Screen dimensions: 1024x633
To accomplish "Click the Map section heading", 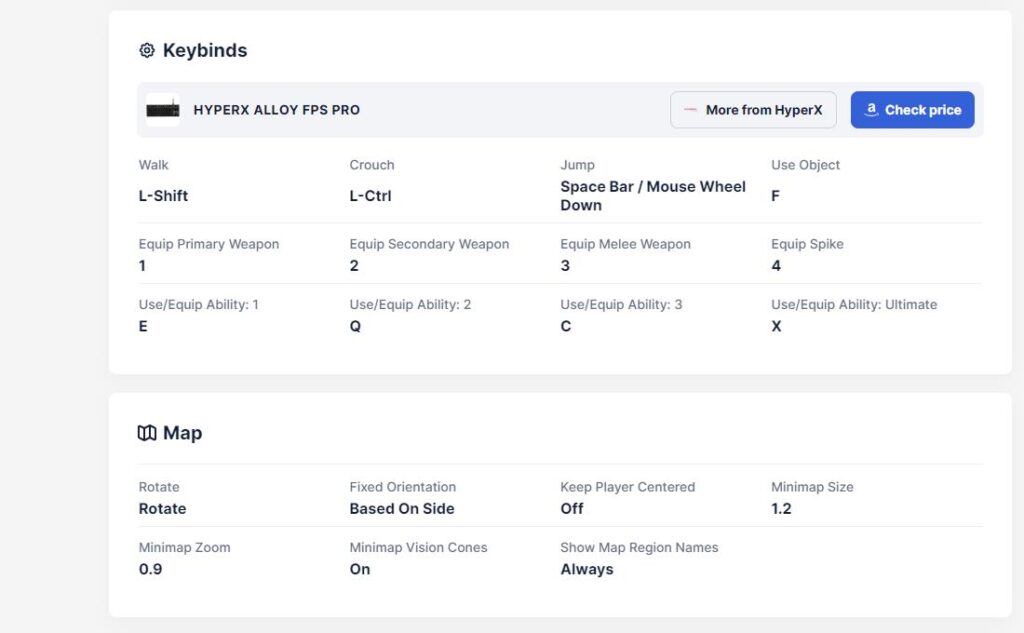I will (182, 433).
